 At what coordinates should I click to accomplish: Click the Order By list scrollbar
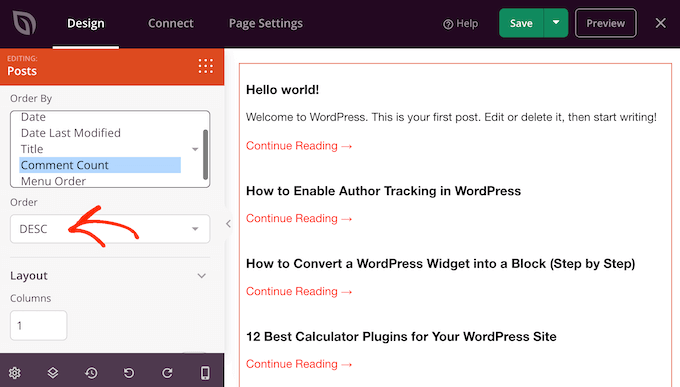tap(205, 154)
